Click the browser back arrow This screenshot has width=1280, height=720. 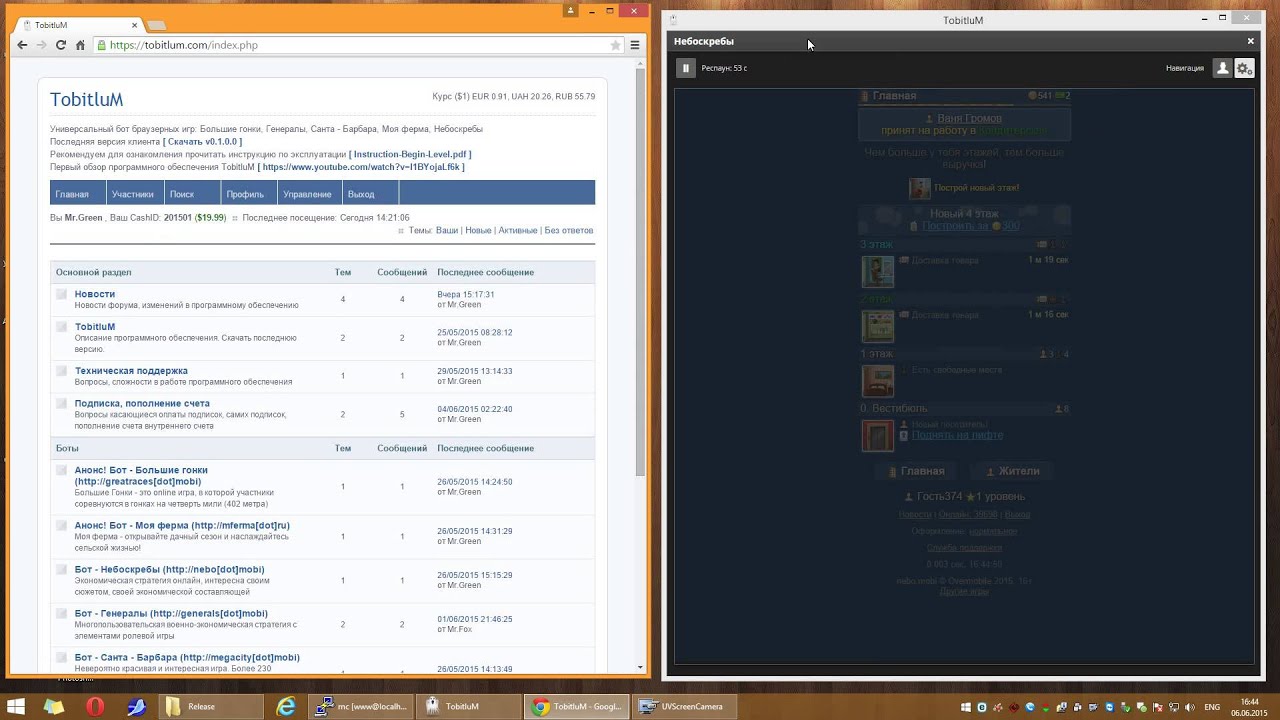pos(22,45)
